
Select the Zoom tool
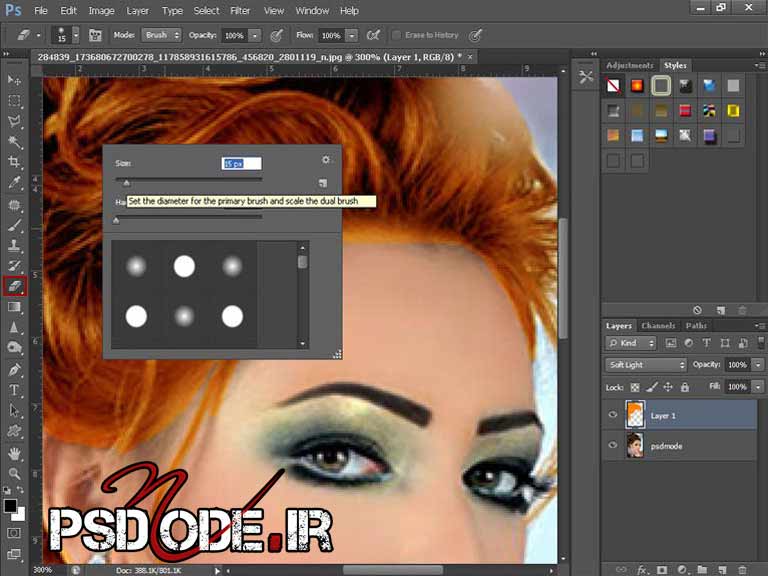click(14, 474)
